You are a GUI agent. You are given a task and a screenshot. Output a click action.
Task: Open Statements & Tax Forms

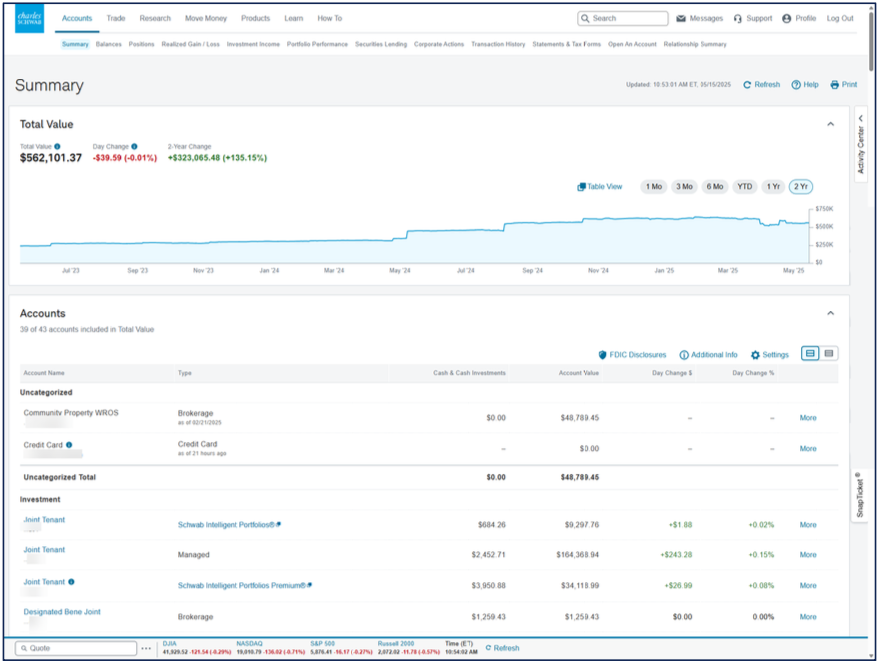(566, 44)
